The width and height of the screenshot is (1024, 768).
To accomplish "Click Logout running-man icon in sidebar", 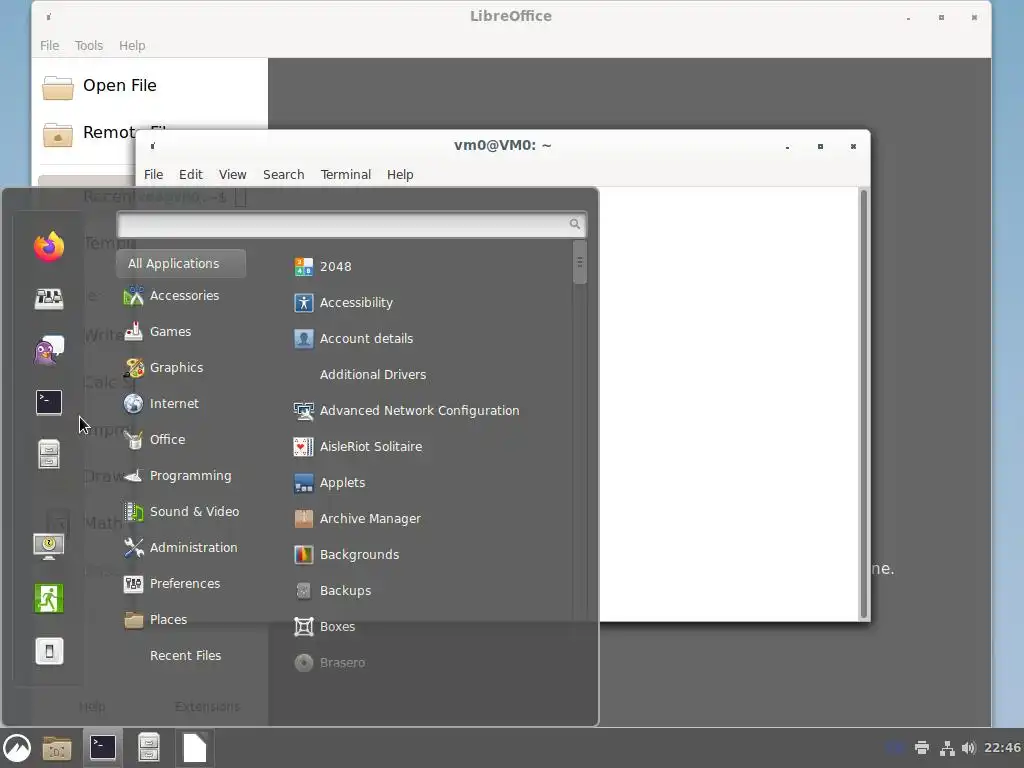I will (x=49, y=598).
